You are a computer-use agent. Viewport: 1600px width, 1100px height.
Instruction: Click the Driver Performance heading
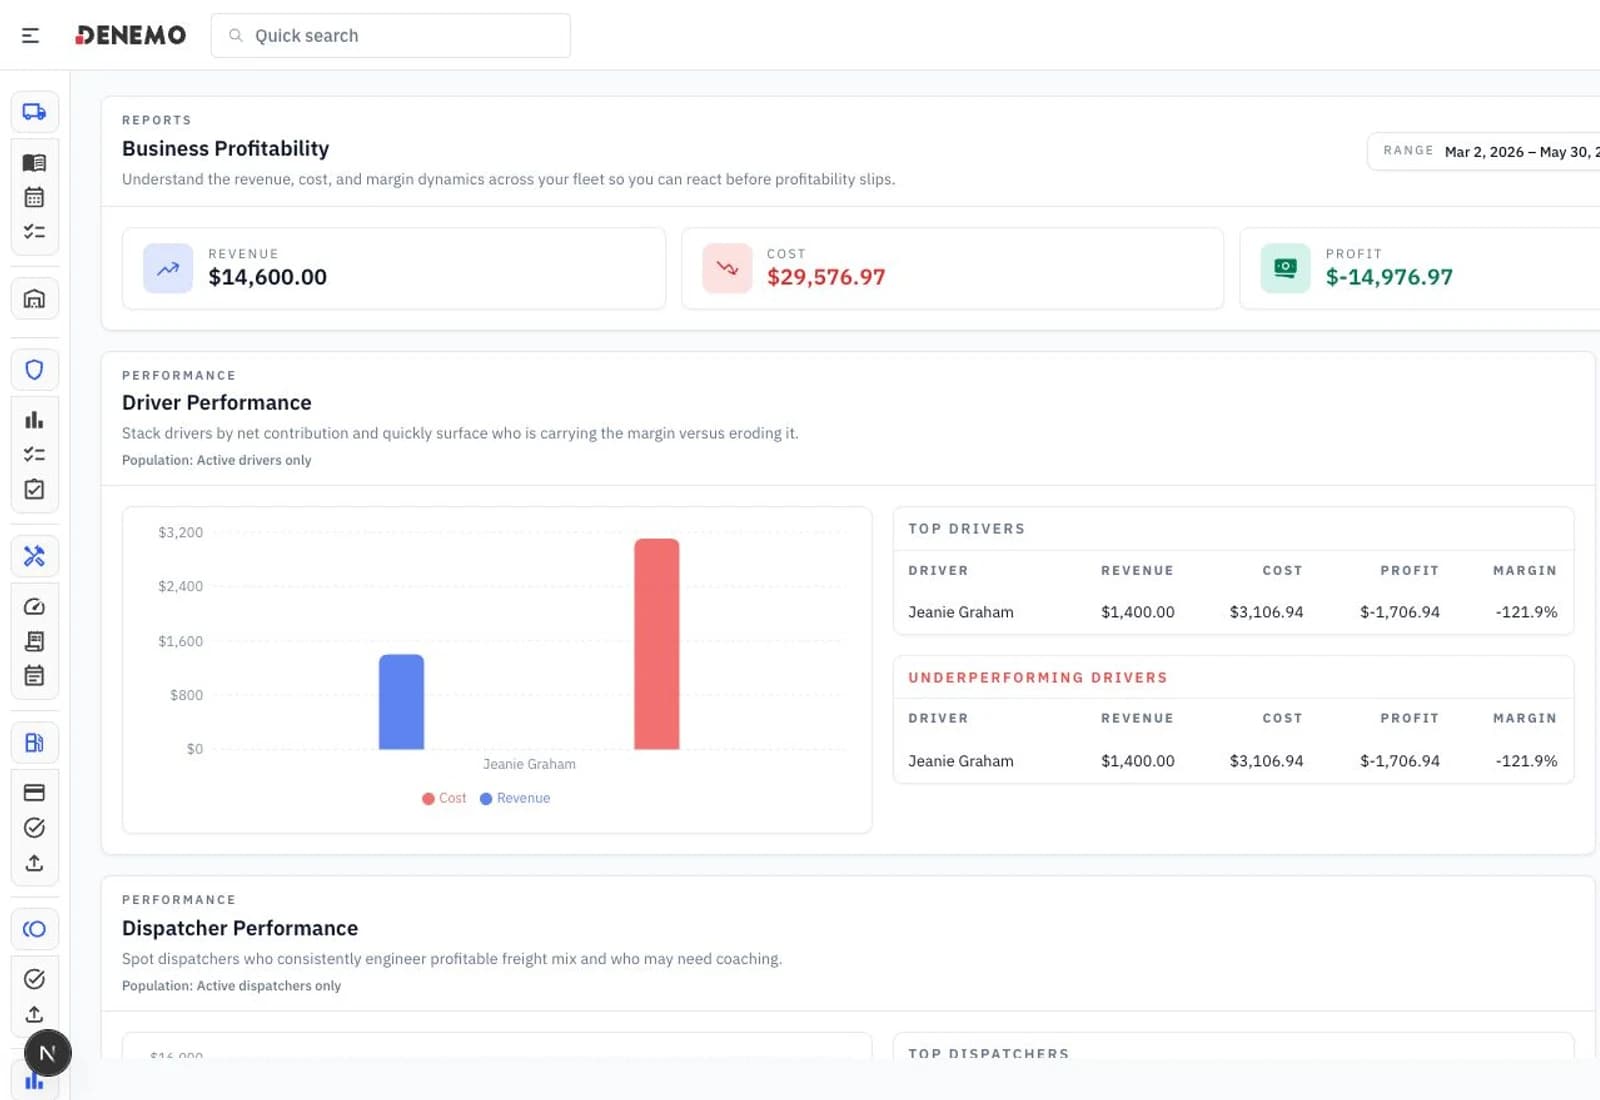coord(217,403)
